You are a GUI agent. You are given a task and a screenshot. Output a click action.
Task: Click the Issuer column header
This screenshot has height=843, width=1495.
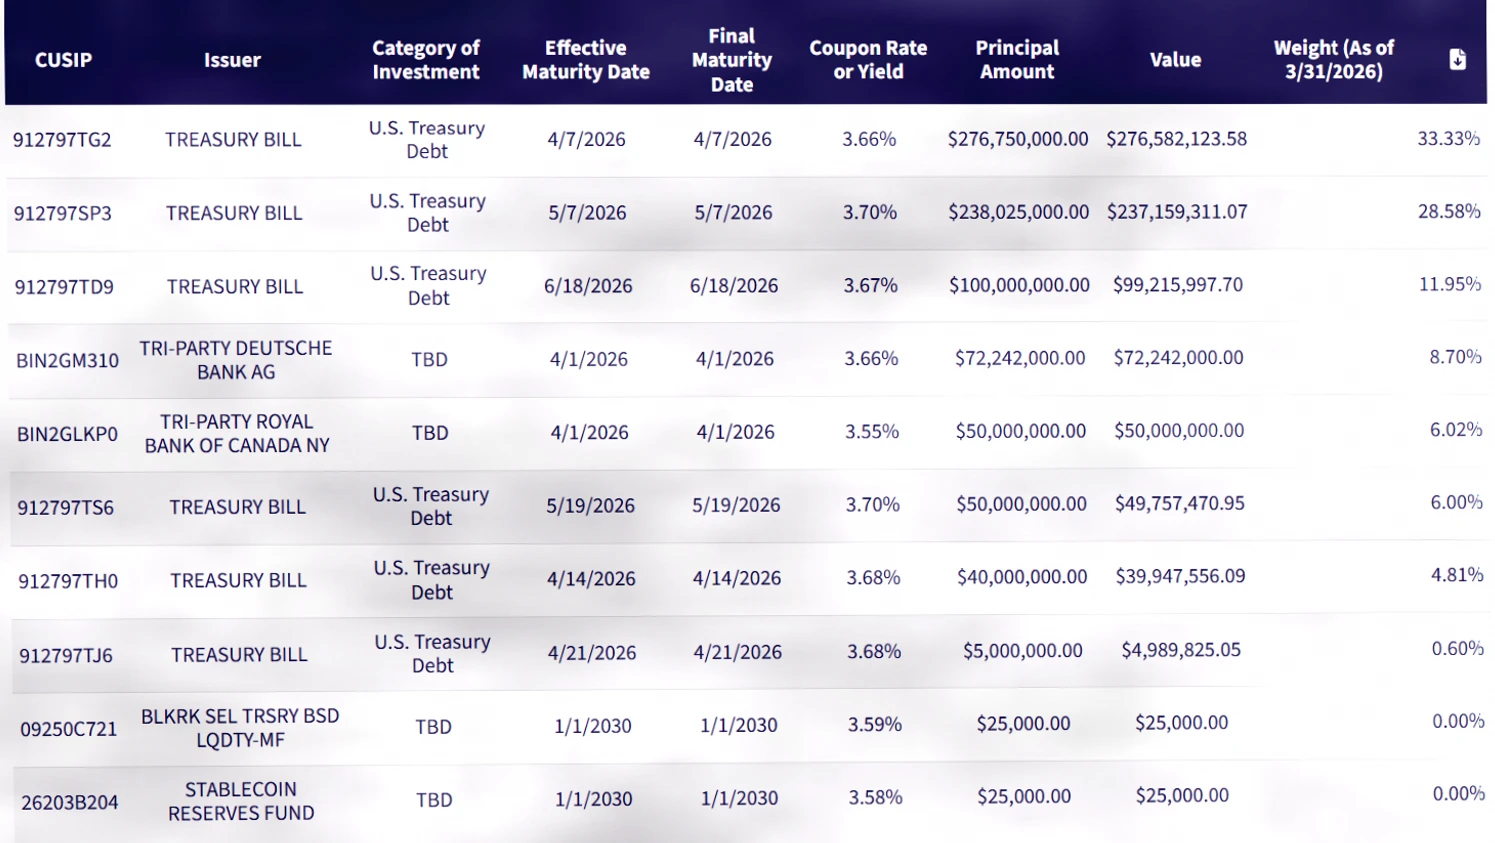click(x=232, y=60)
